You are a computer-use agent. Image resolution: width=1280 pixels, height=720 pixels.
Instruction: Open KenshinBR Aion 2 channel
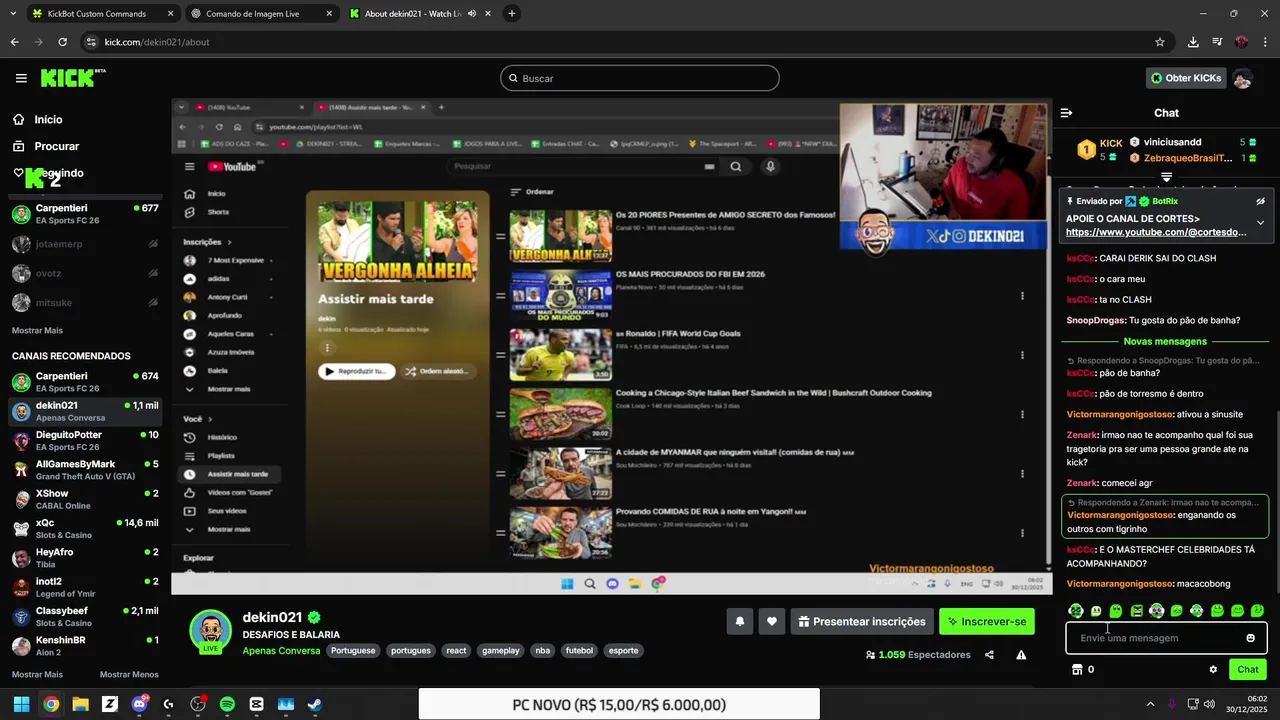click(x=85, y=645)
